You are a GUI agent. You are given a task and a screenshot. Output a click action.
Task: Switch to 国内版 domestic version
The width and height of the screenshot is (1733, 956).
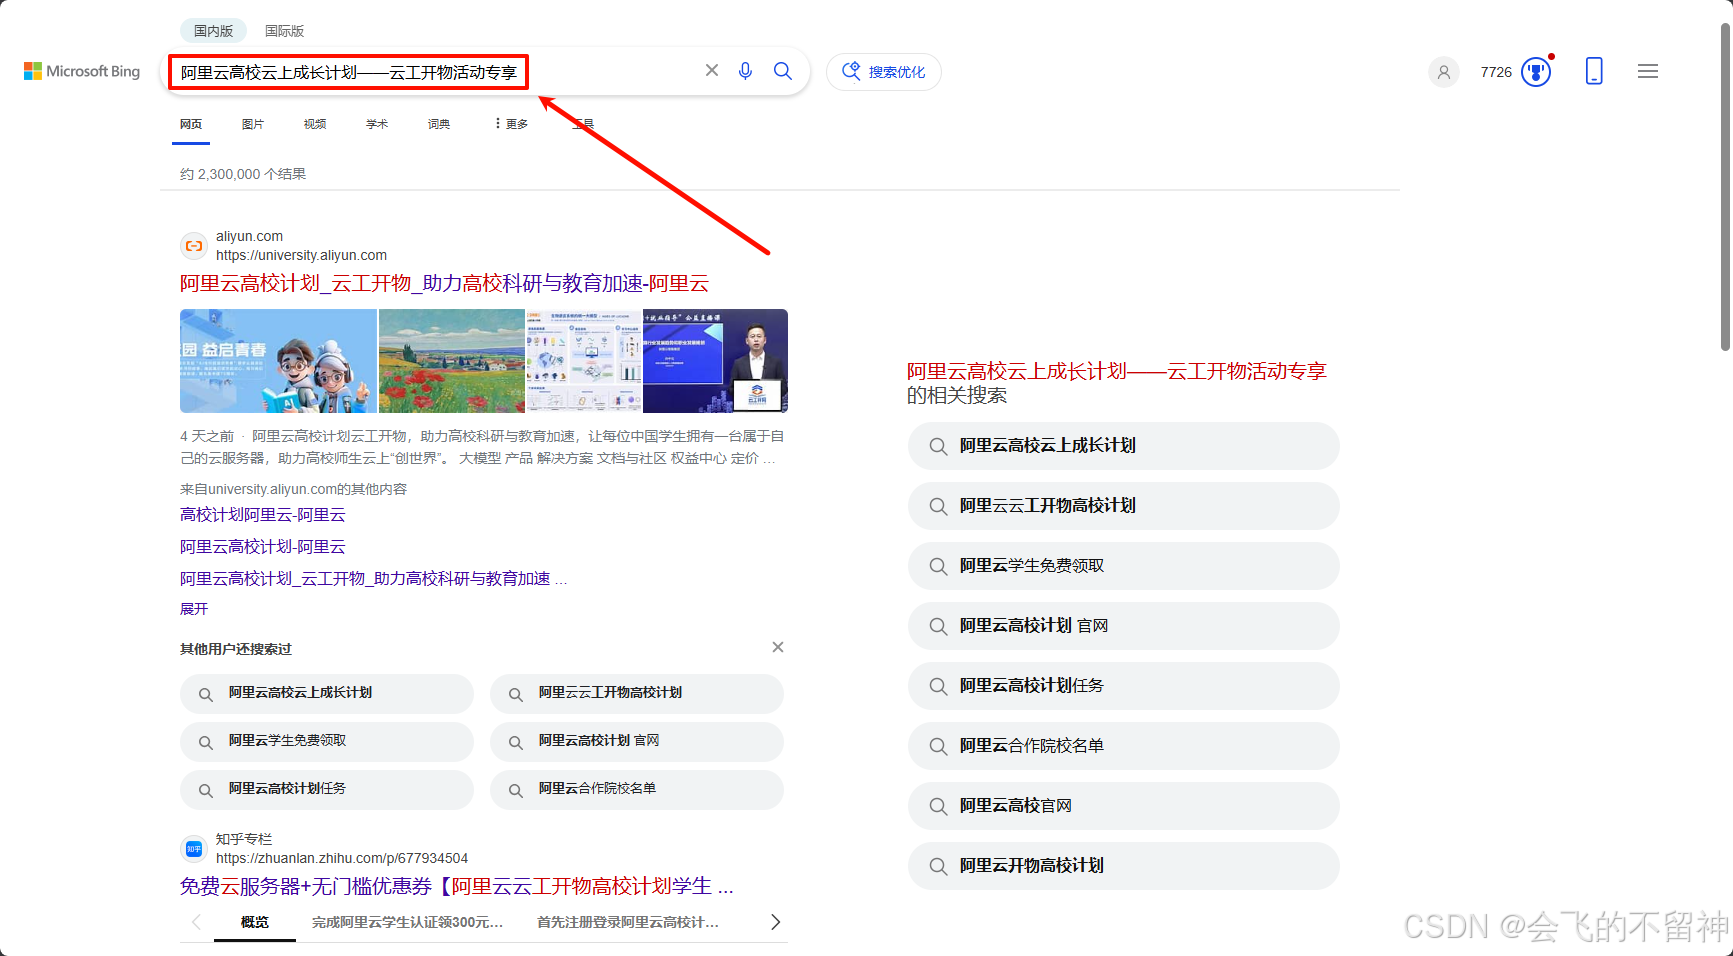tap(213, 31)
